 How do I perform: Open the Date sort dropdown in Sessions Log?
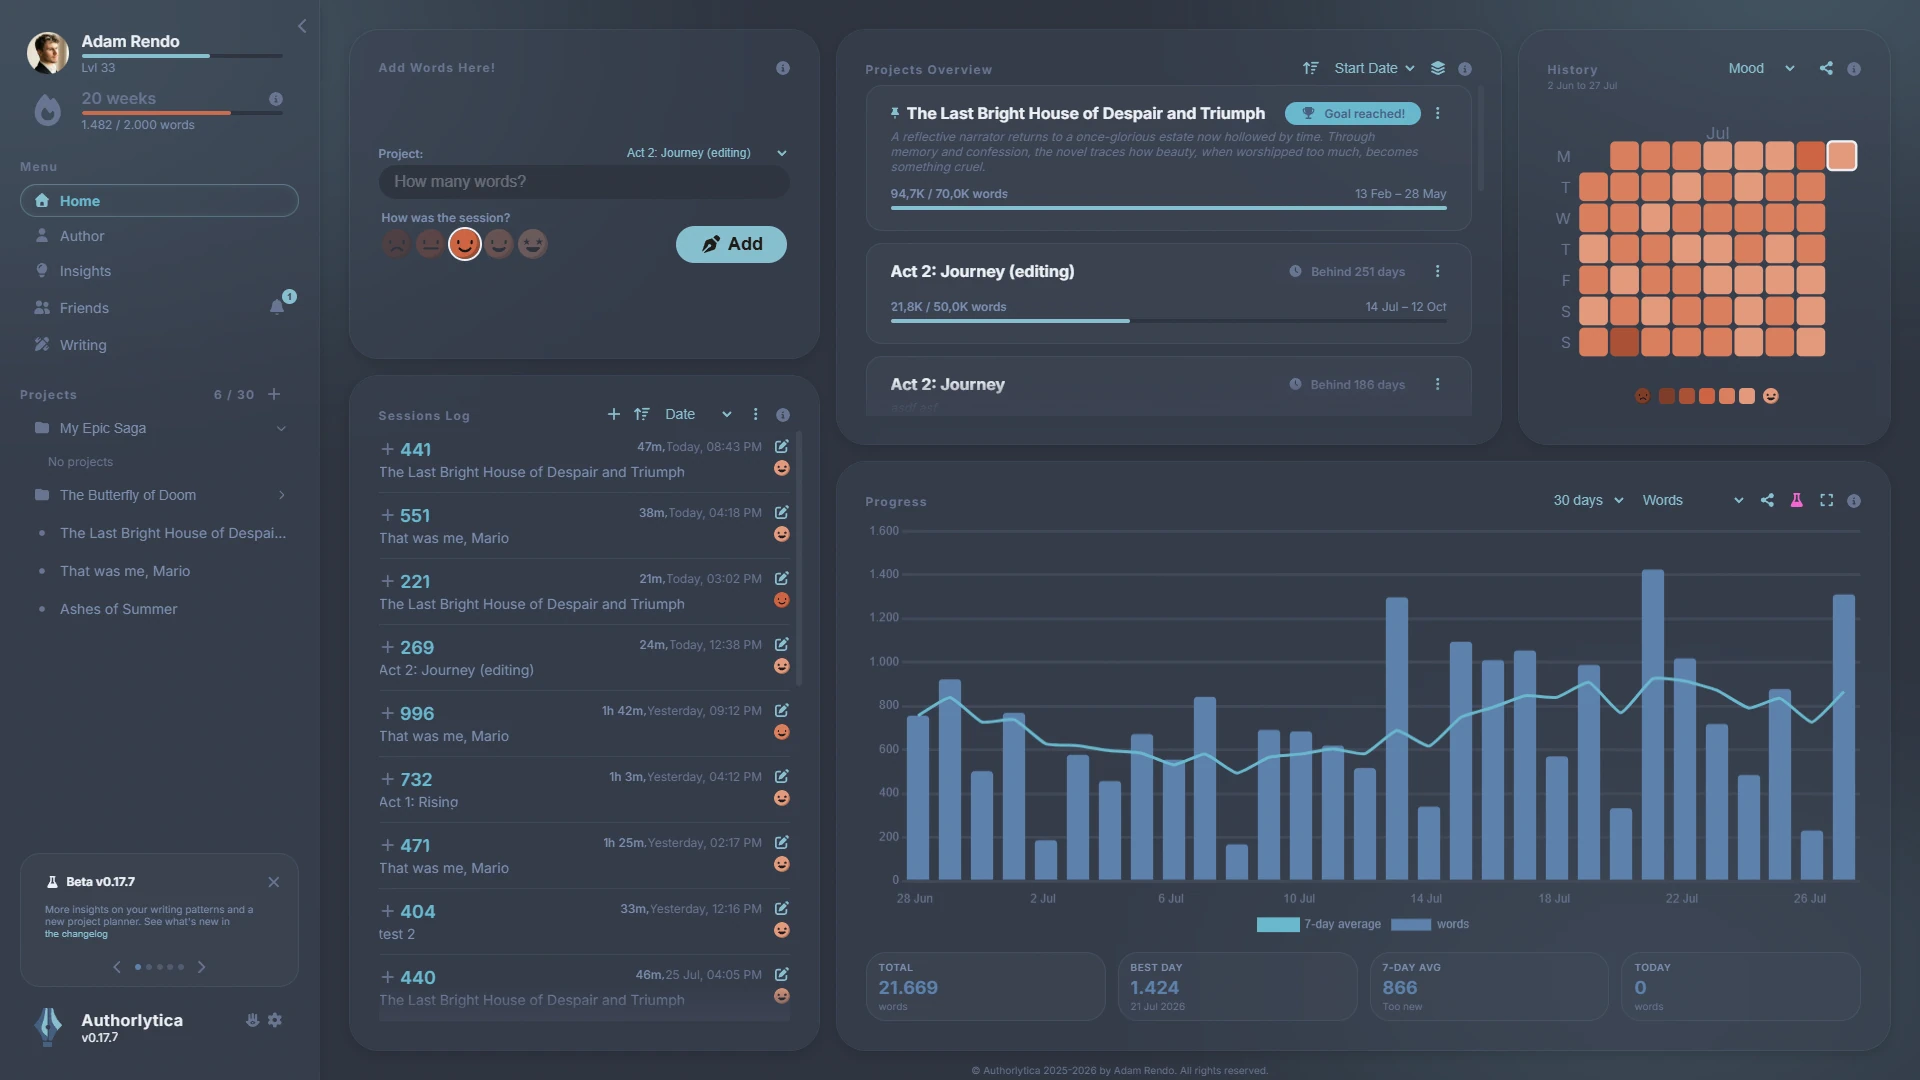coord(698,414)
